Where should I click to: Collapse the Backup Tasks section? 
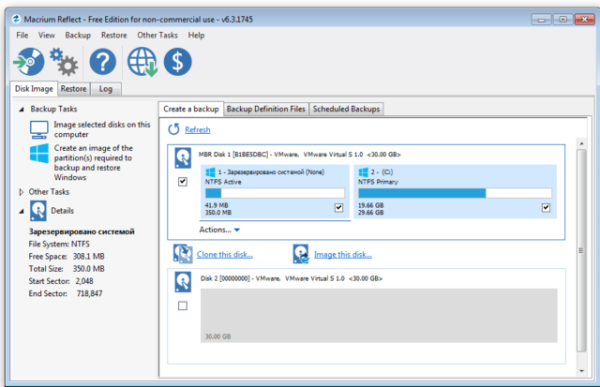click(21, 109)
